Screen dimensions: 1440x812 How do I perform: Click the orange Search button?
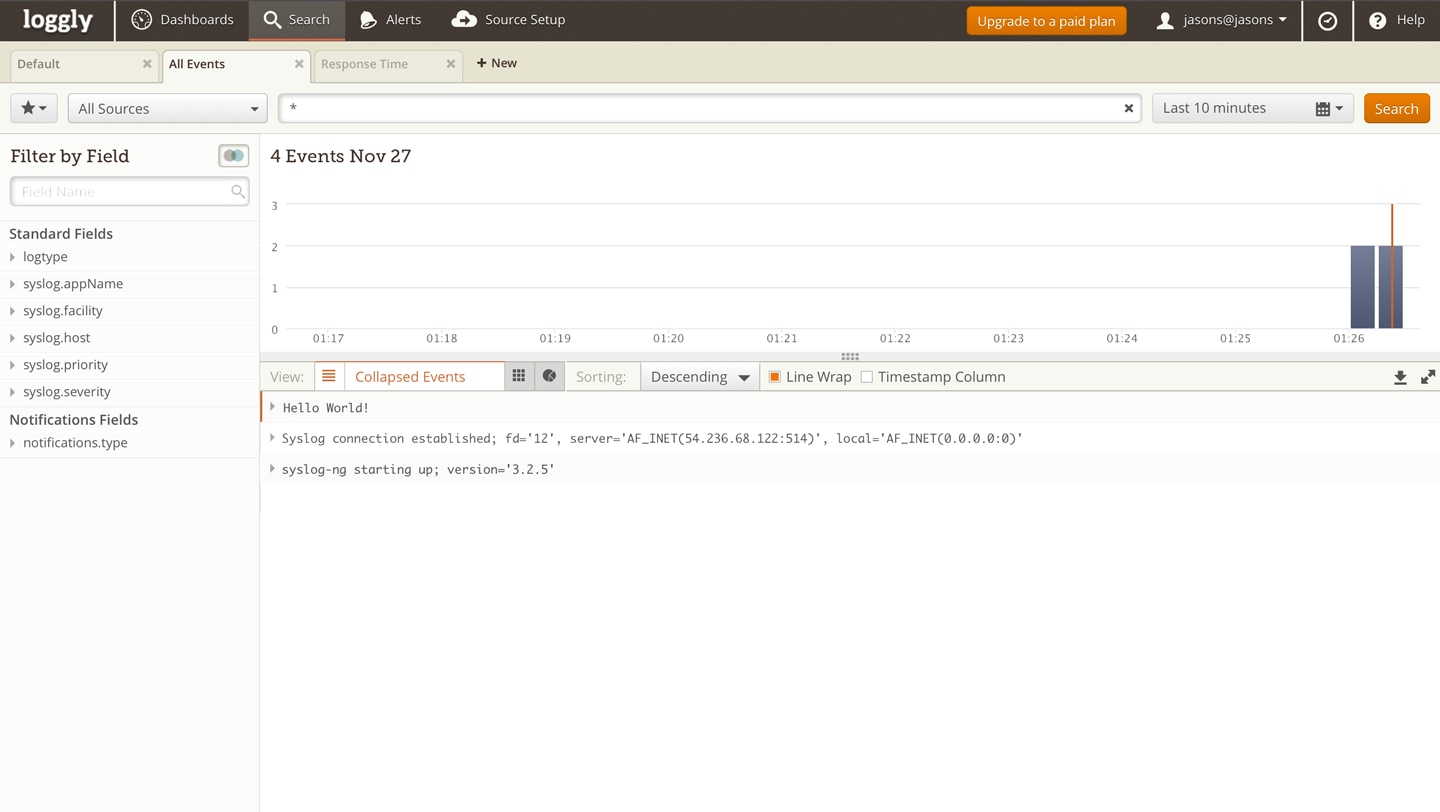[x=1396, y=108]
